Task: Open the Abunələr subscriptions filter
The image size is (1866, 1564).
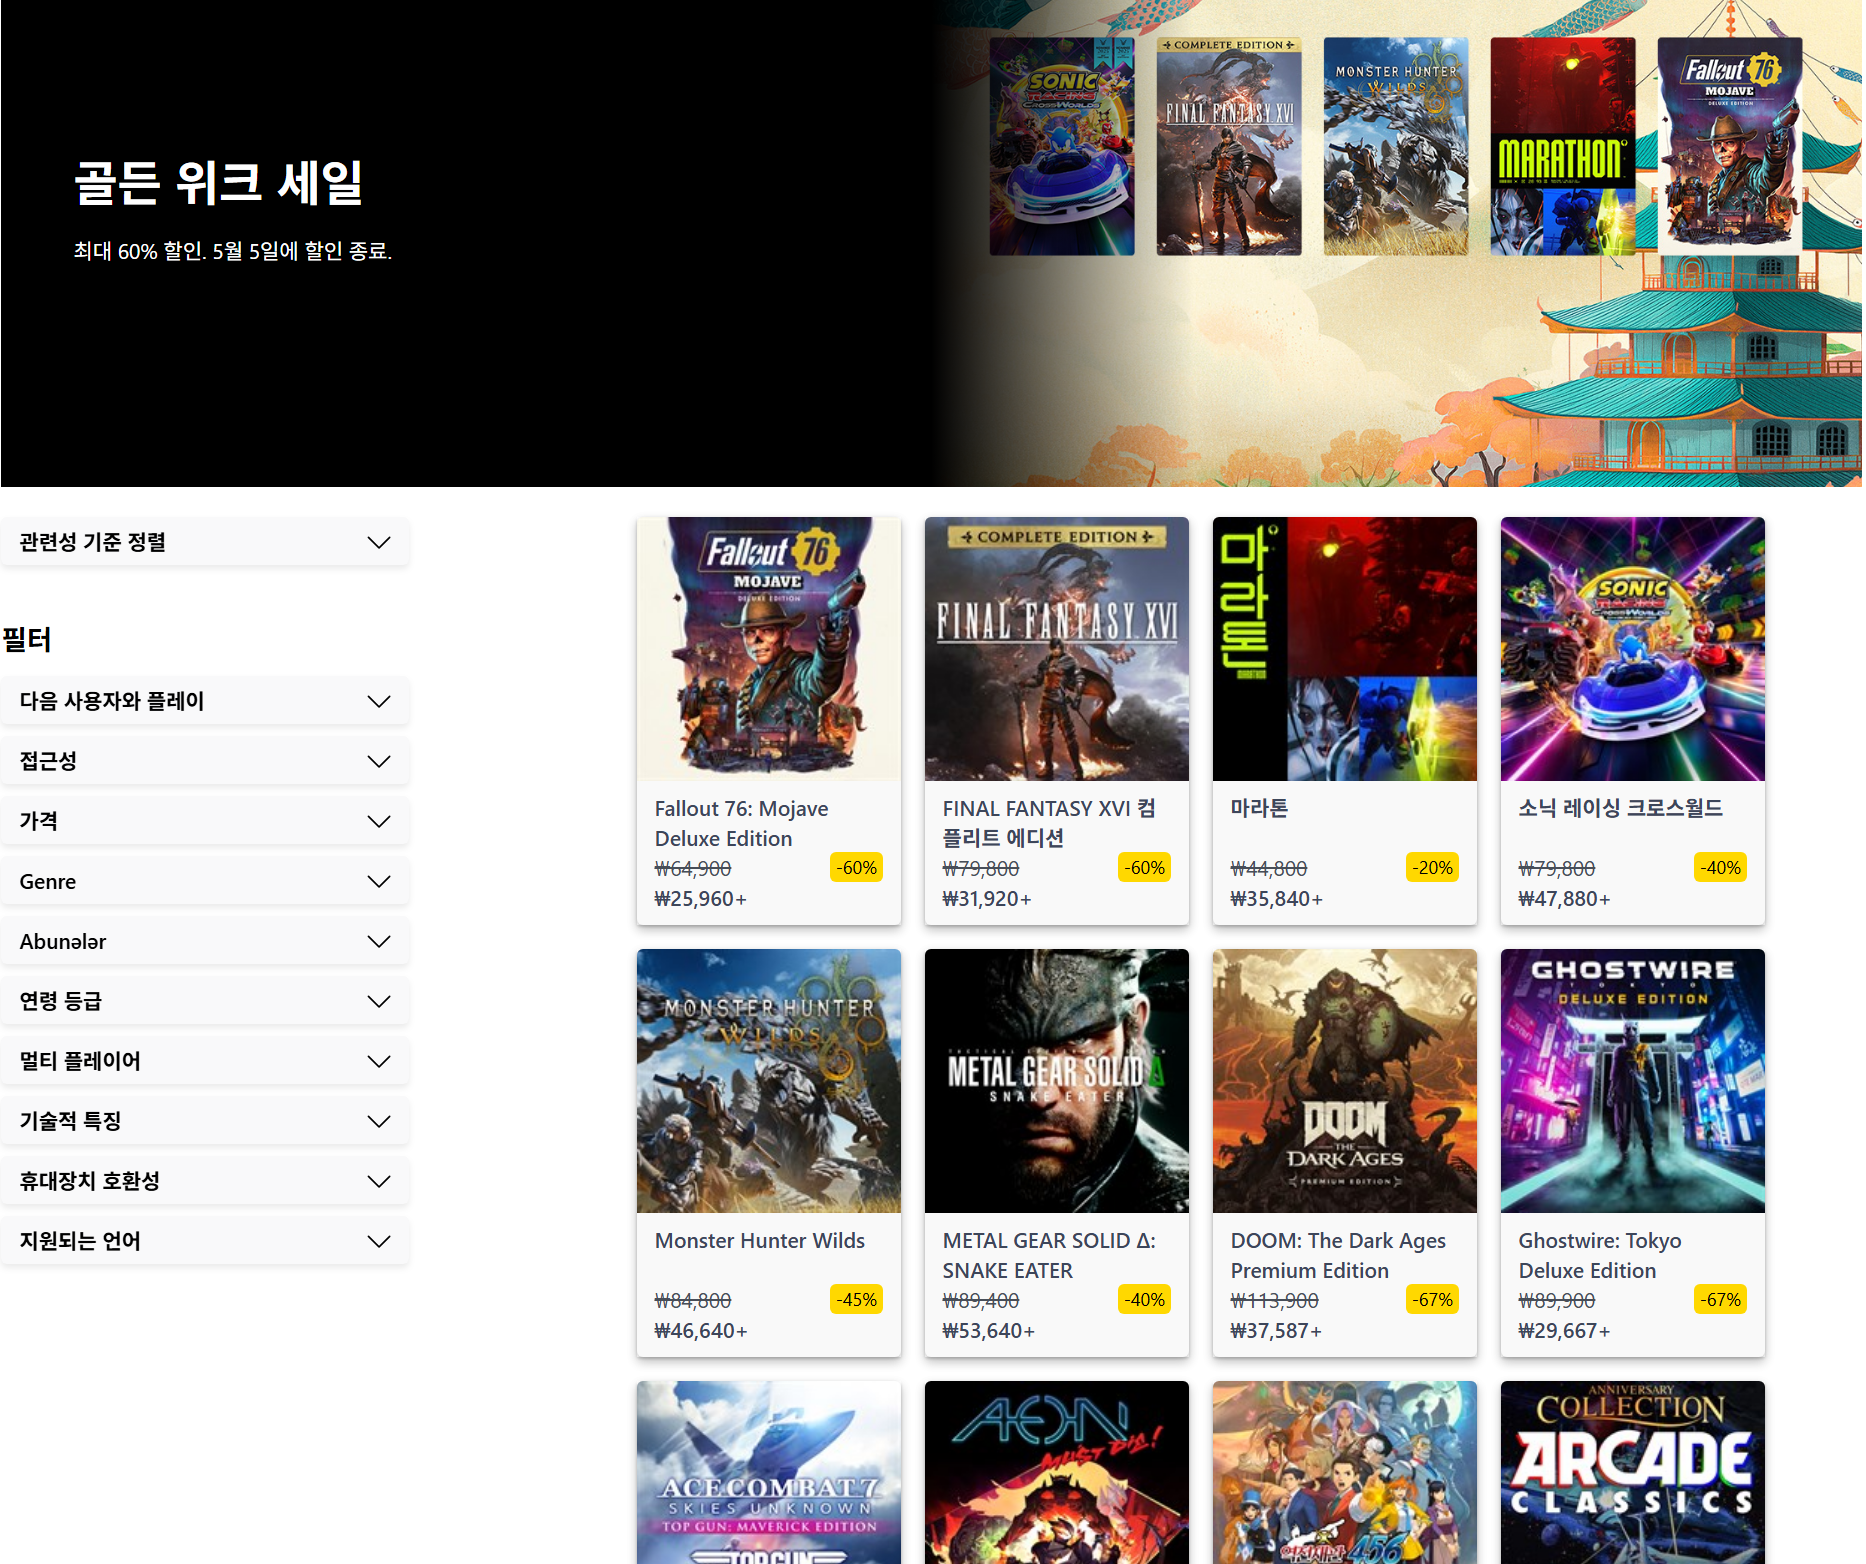Action: (x=204, y=941)
